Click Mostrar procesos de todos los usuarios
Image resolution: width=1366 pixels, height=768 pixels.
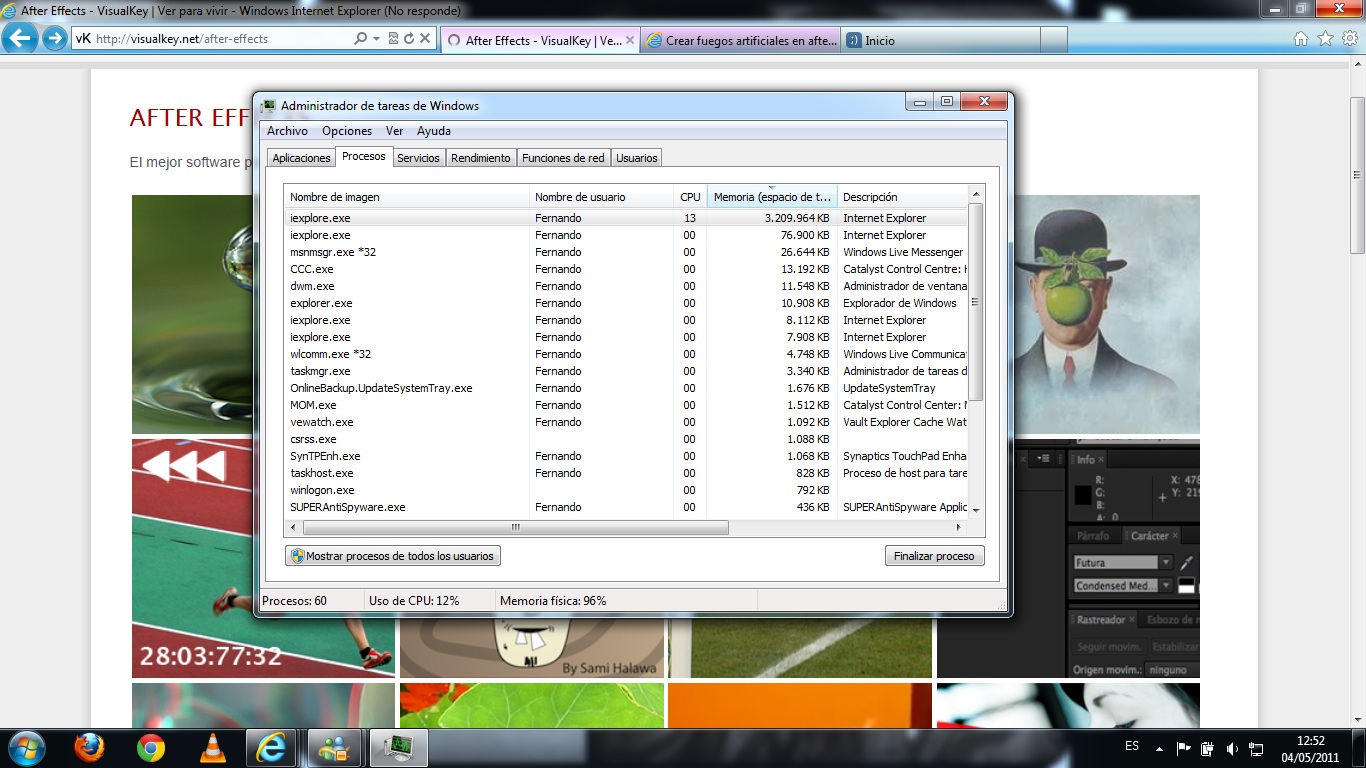click(x=393, y=556)
